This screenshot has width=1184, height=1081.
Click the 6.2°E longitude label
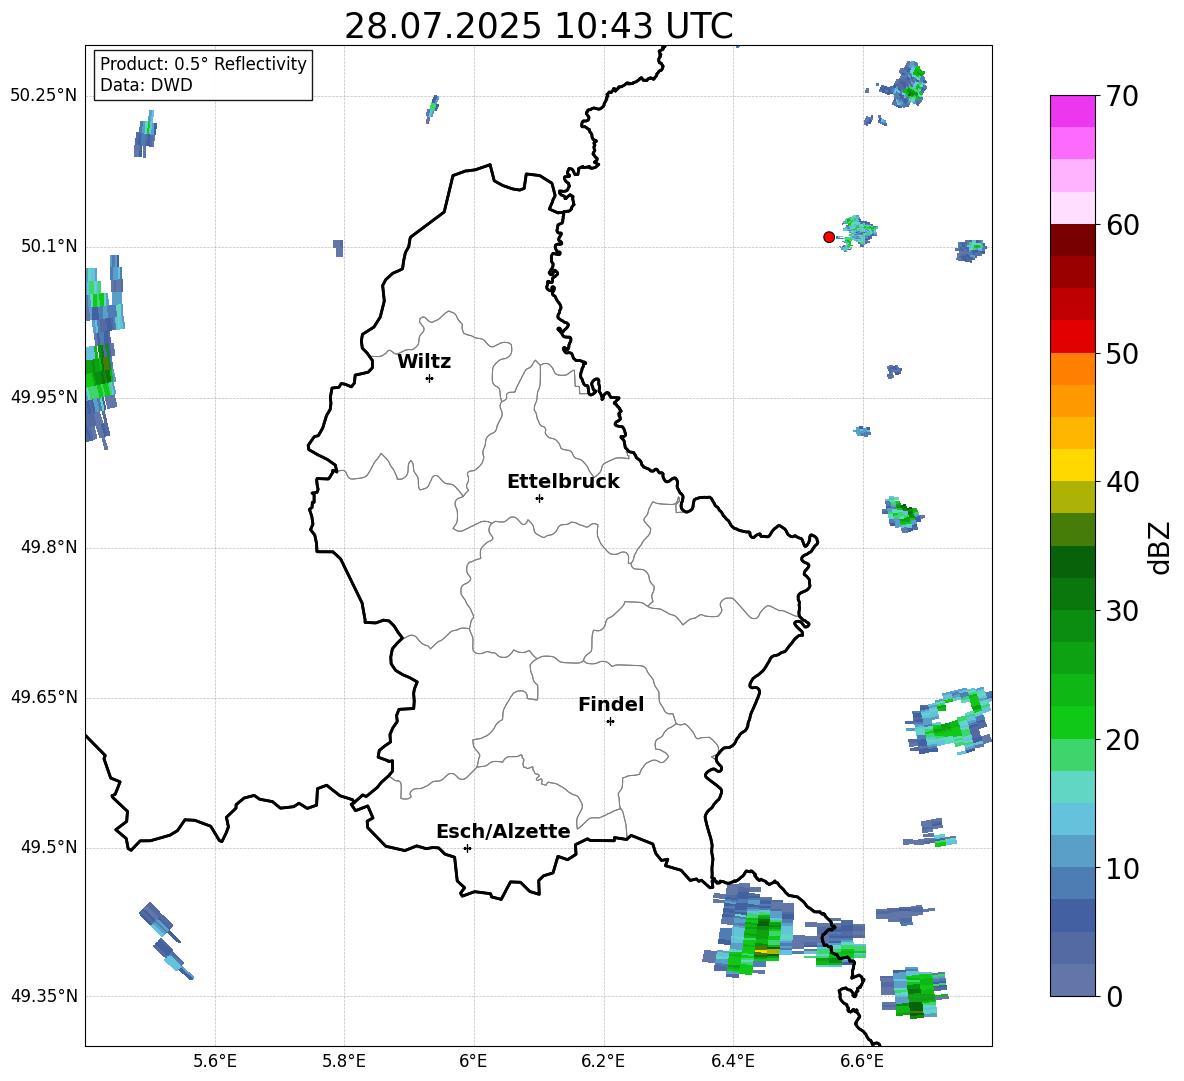pos(603,1061)
